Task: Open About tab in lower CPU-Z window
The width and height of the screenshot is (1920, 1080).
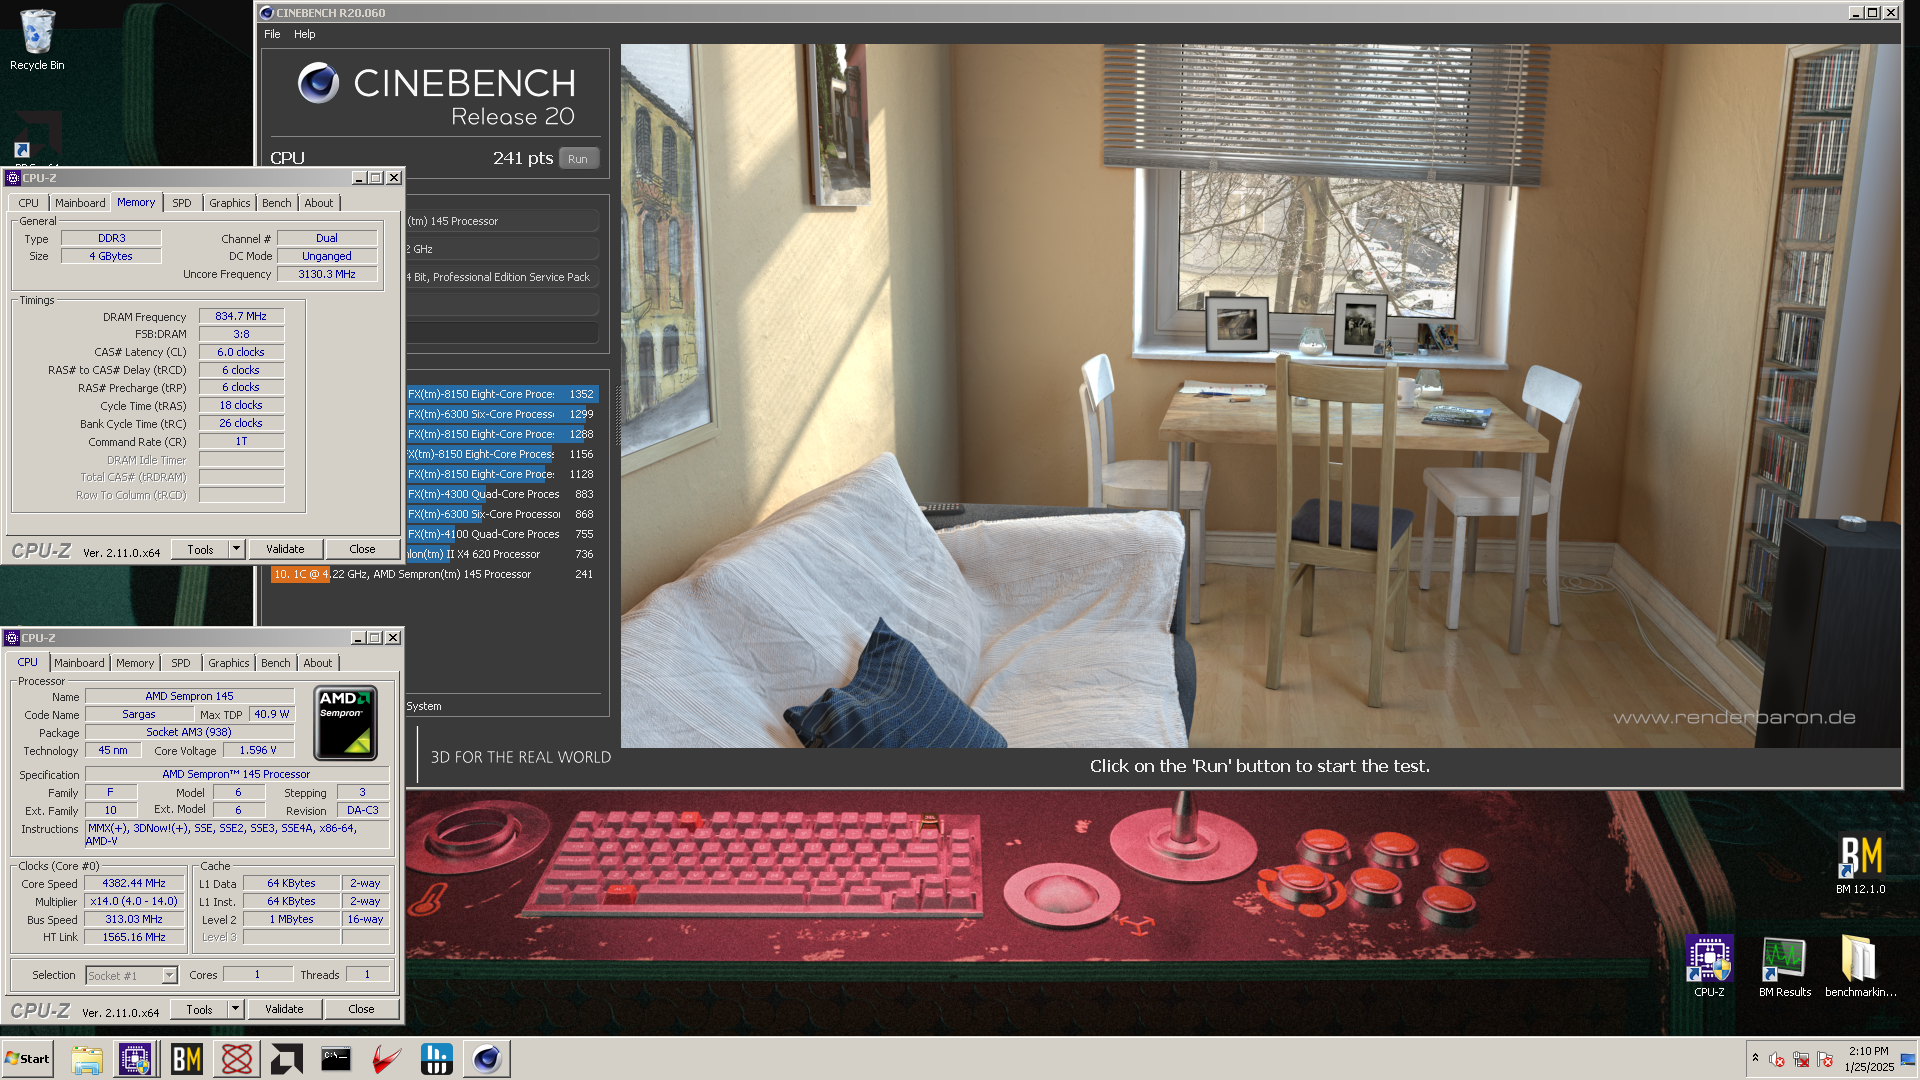Action: tap(318, 663)
